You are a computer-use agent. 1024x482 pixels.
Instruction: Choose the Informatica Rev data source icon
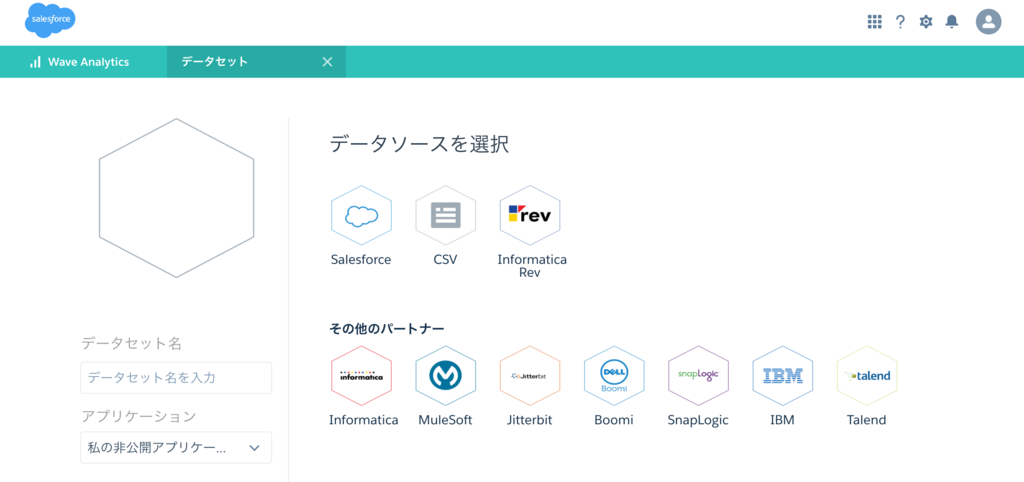tap(530, 216)
